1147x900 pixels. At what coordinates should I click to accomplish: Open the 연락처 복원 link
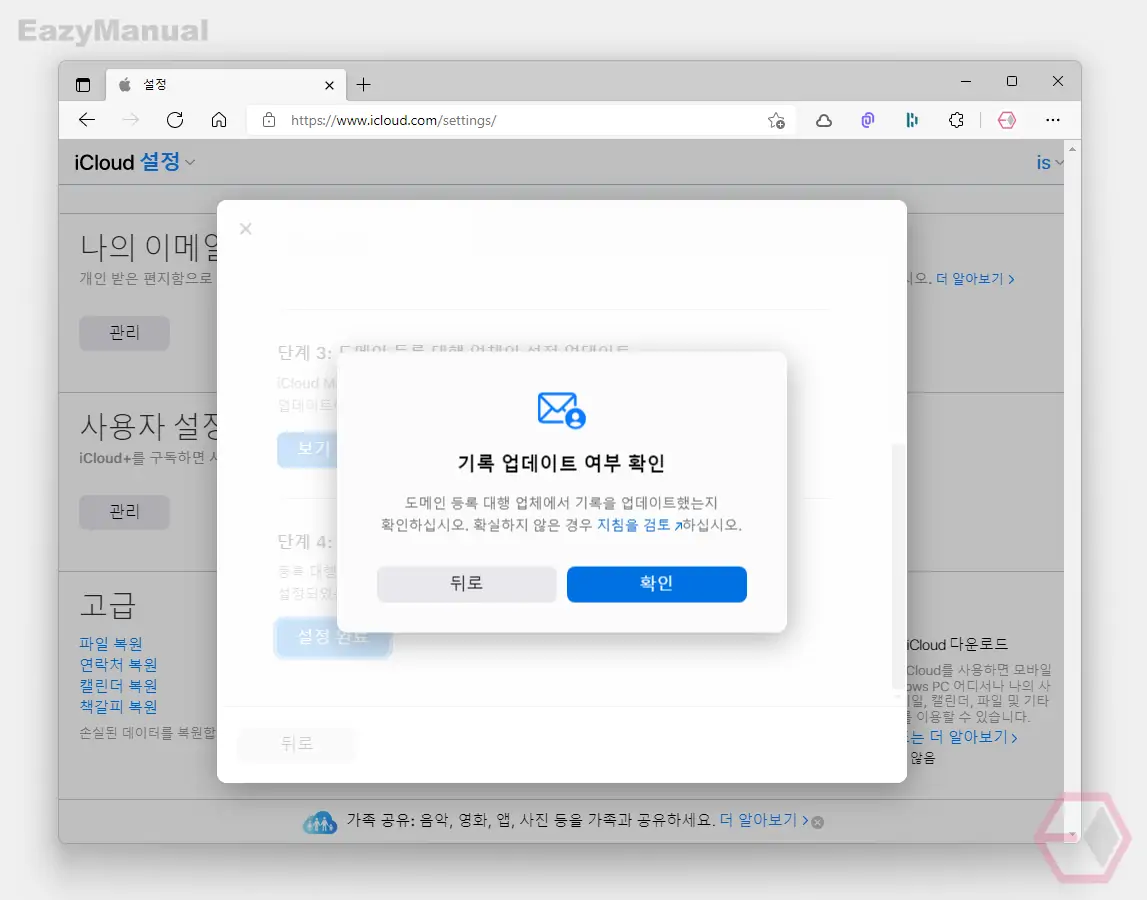pyautogui.click(x=119, y=664)
